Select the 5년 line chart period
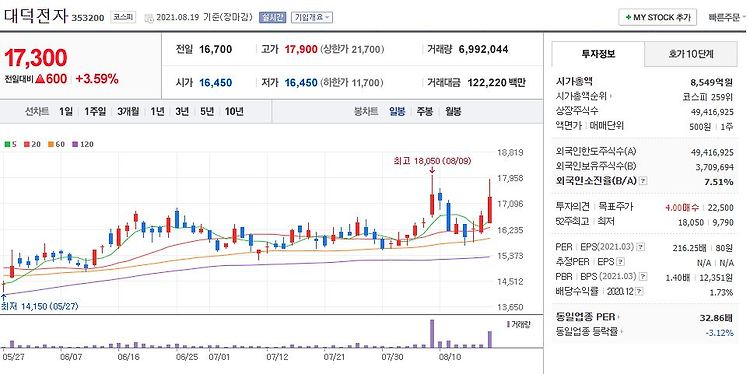This screenshot has height=374, width=750. click(207, 112)
